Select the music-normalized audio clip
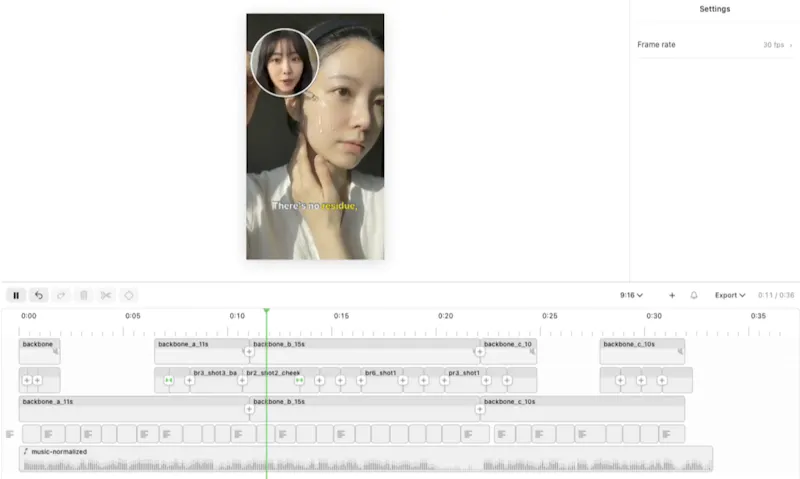This screenshot has height=479, width=800. tap(366, 459)
